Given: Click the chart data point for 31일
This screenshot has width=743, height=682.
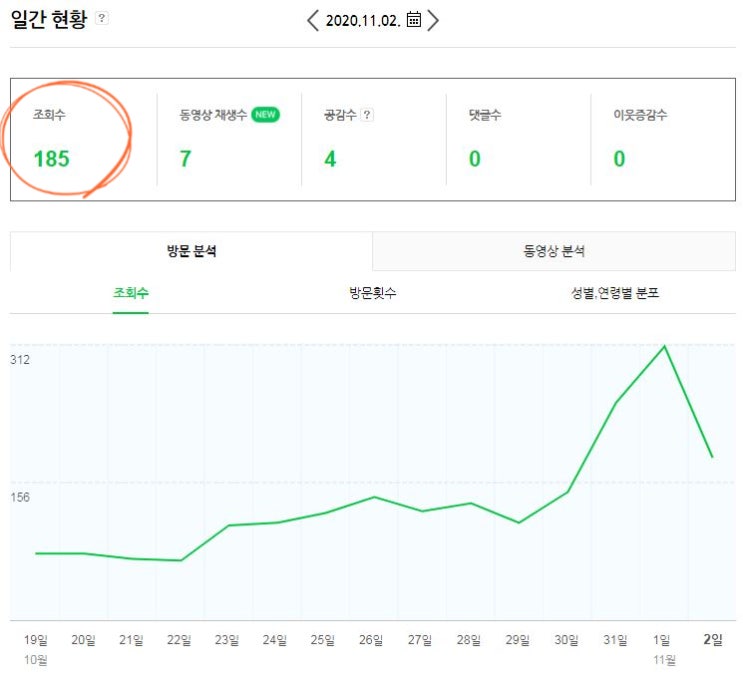Looking at the screenshot, I should tap(616, 403).
